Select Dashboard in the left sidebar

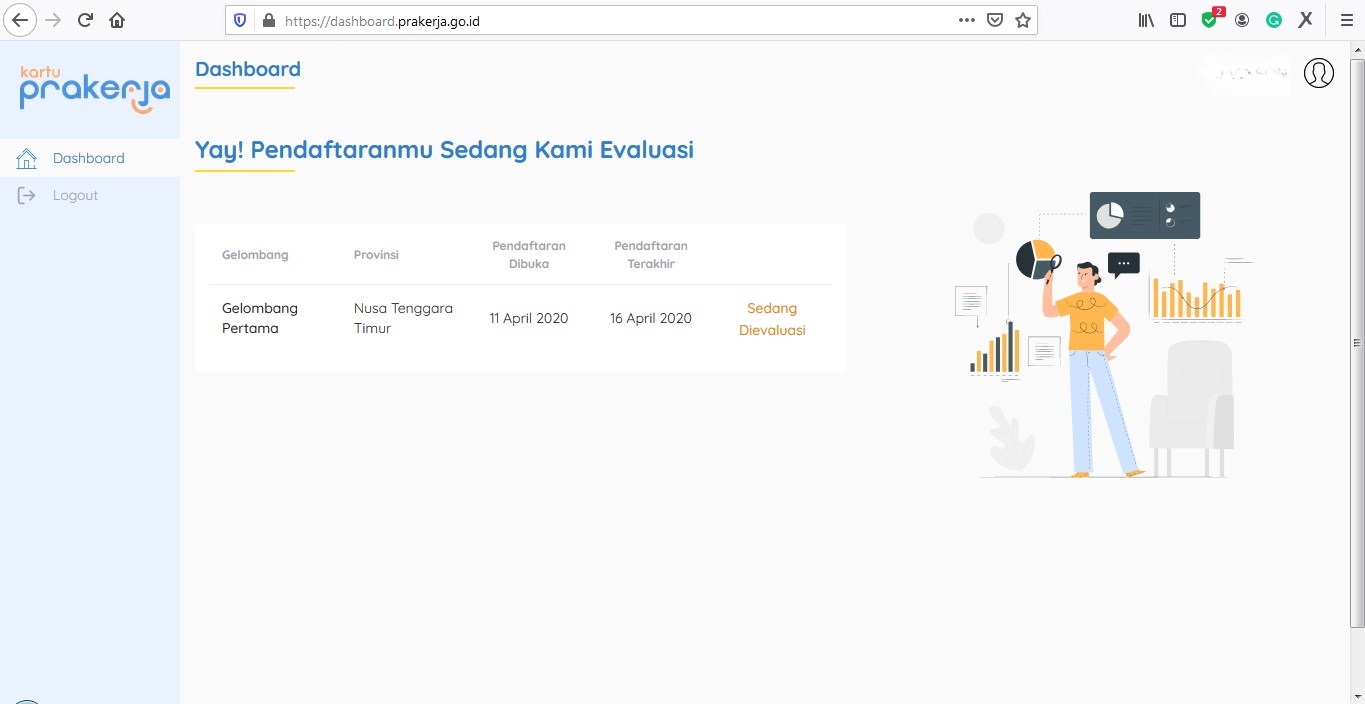(88, 158)
